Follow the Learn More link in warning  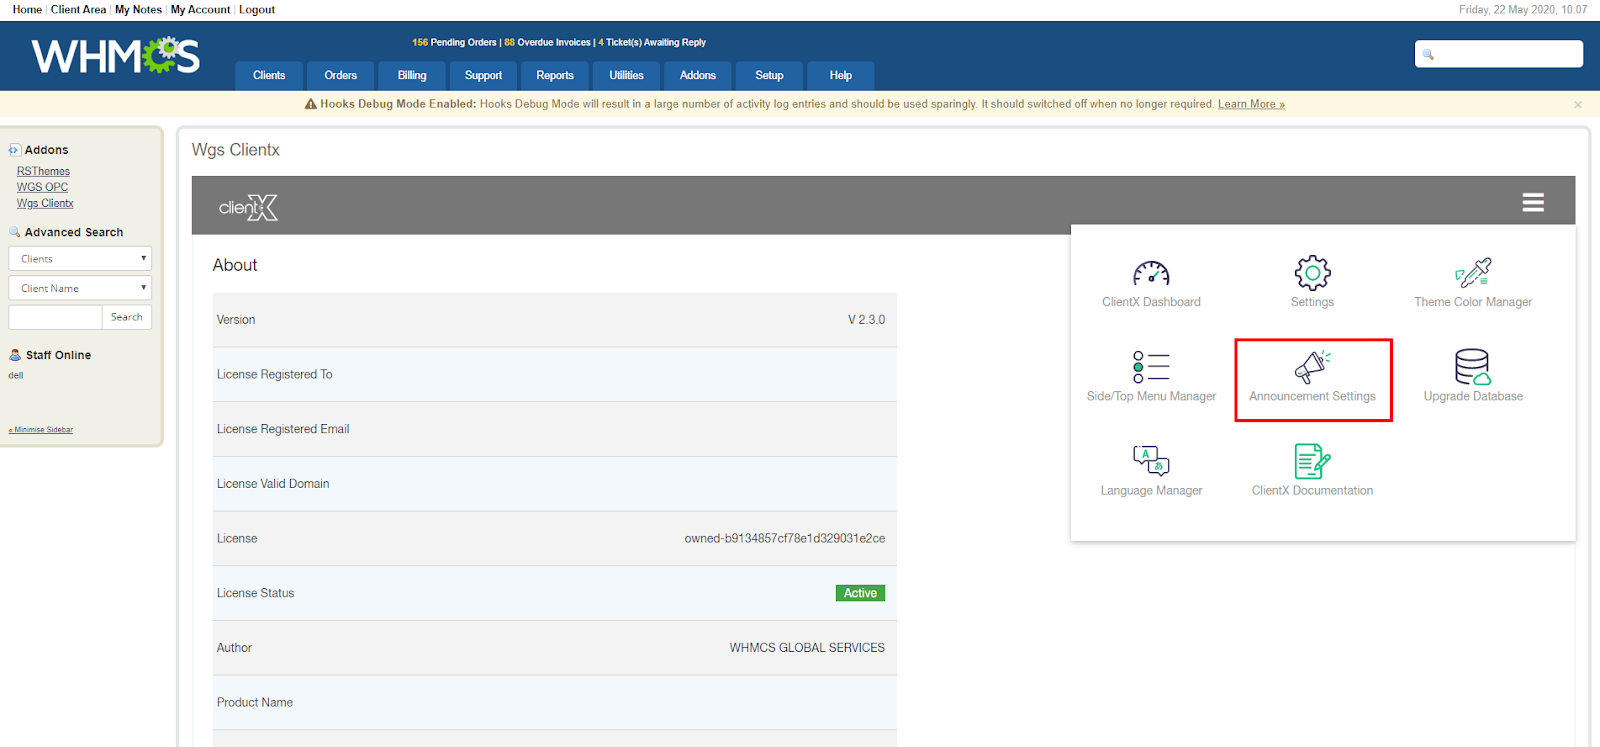click(1250, 104)
